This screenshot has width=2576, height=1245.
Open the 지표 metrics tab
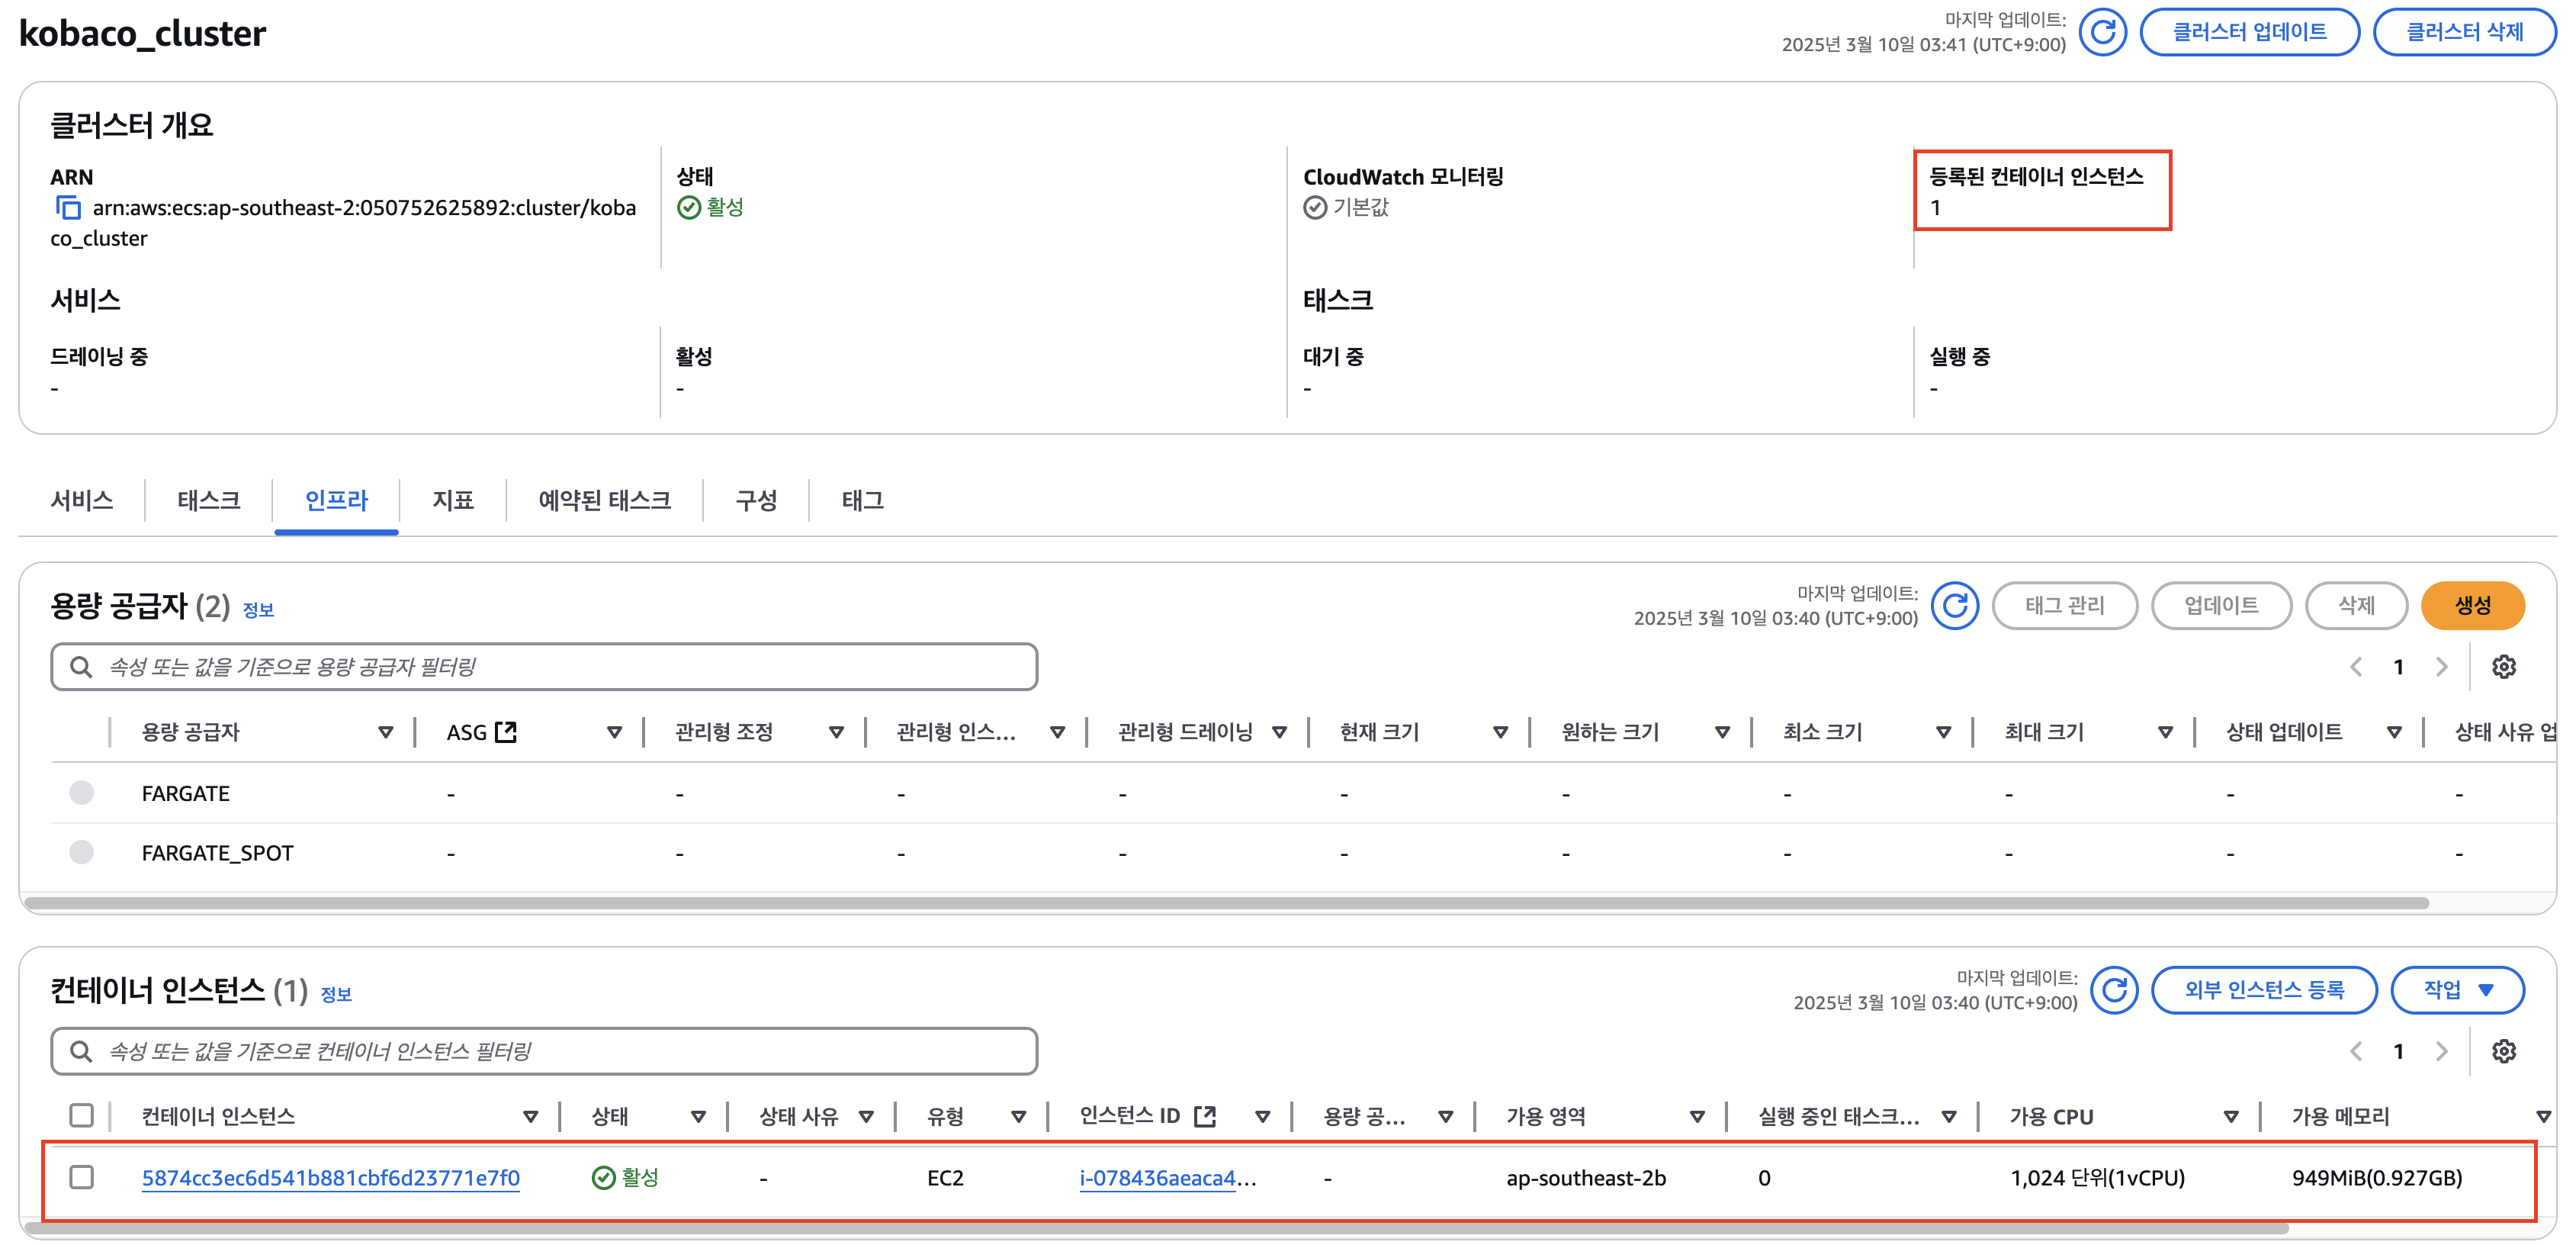(x=453, y=500)
